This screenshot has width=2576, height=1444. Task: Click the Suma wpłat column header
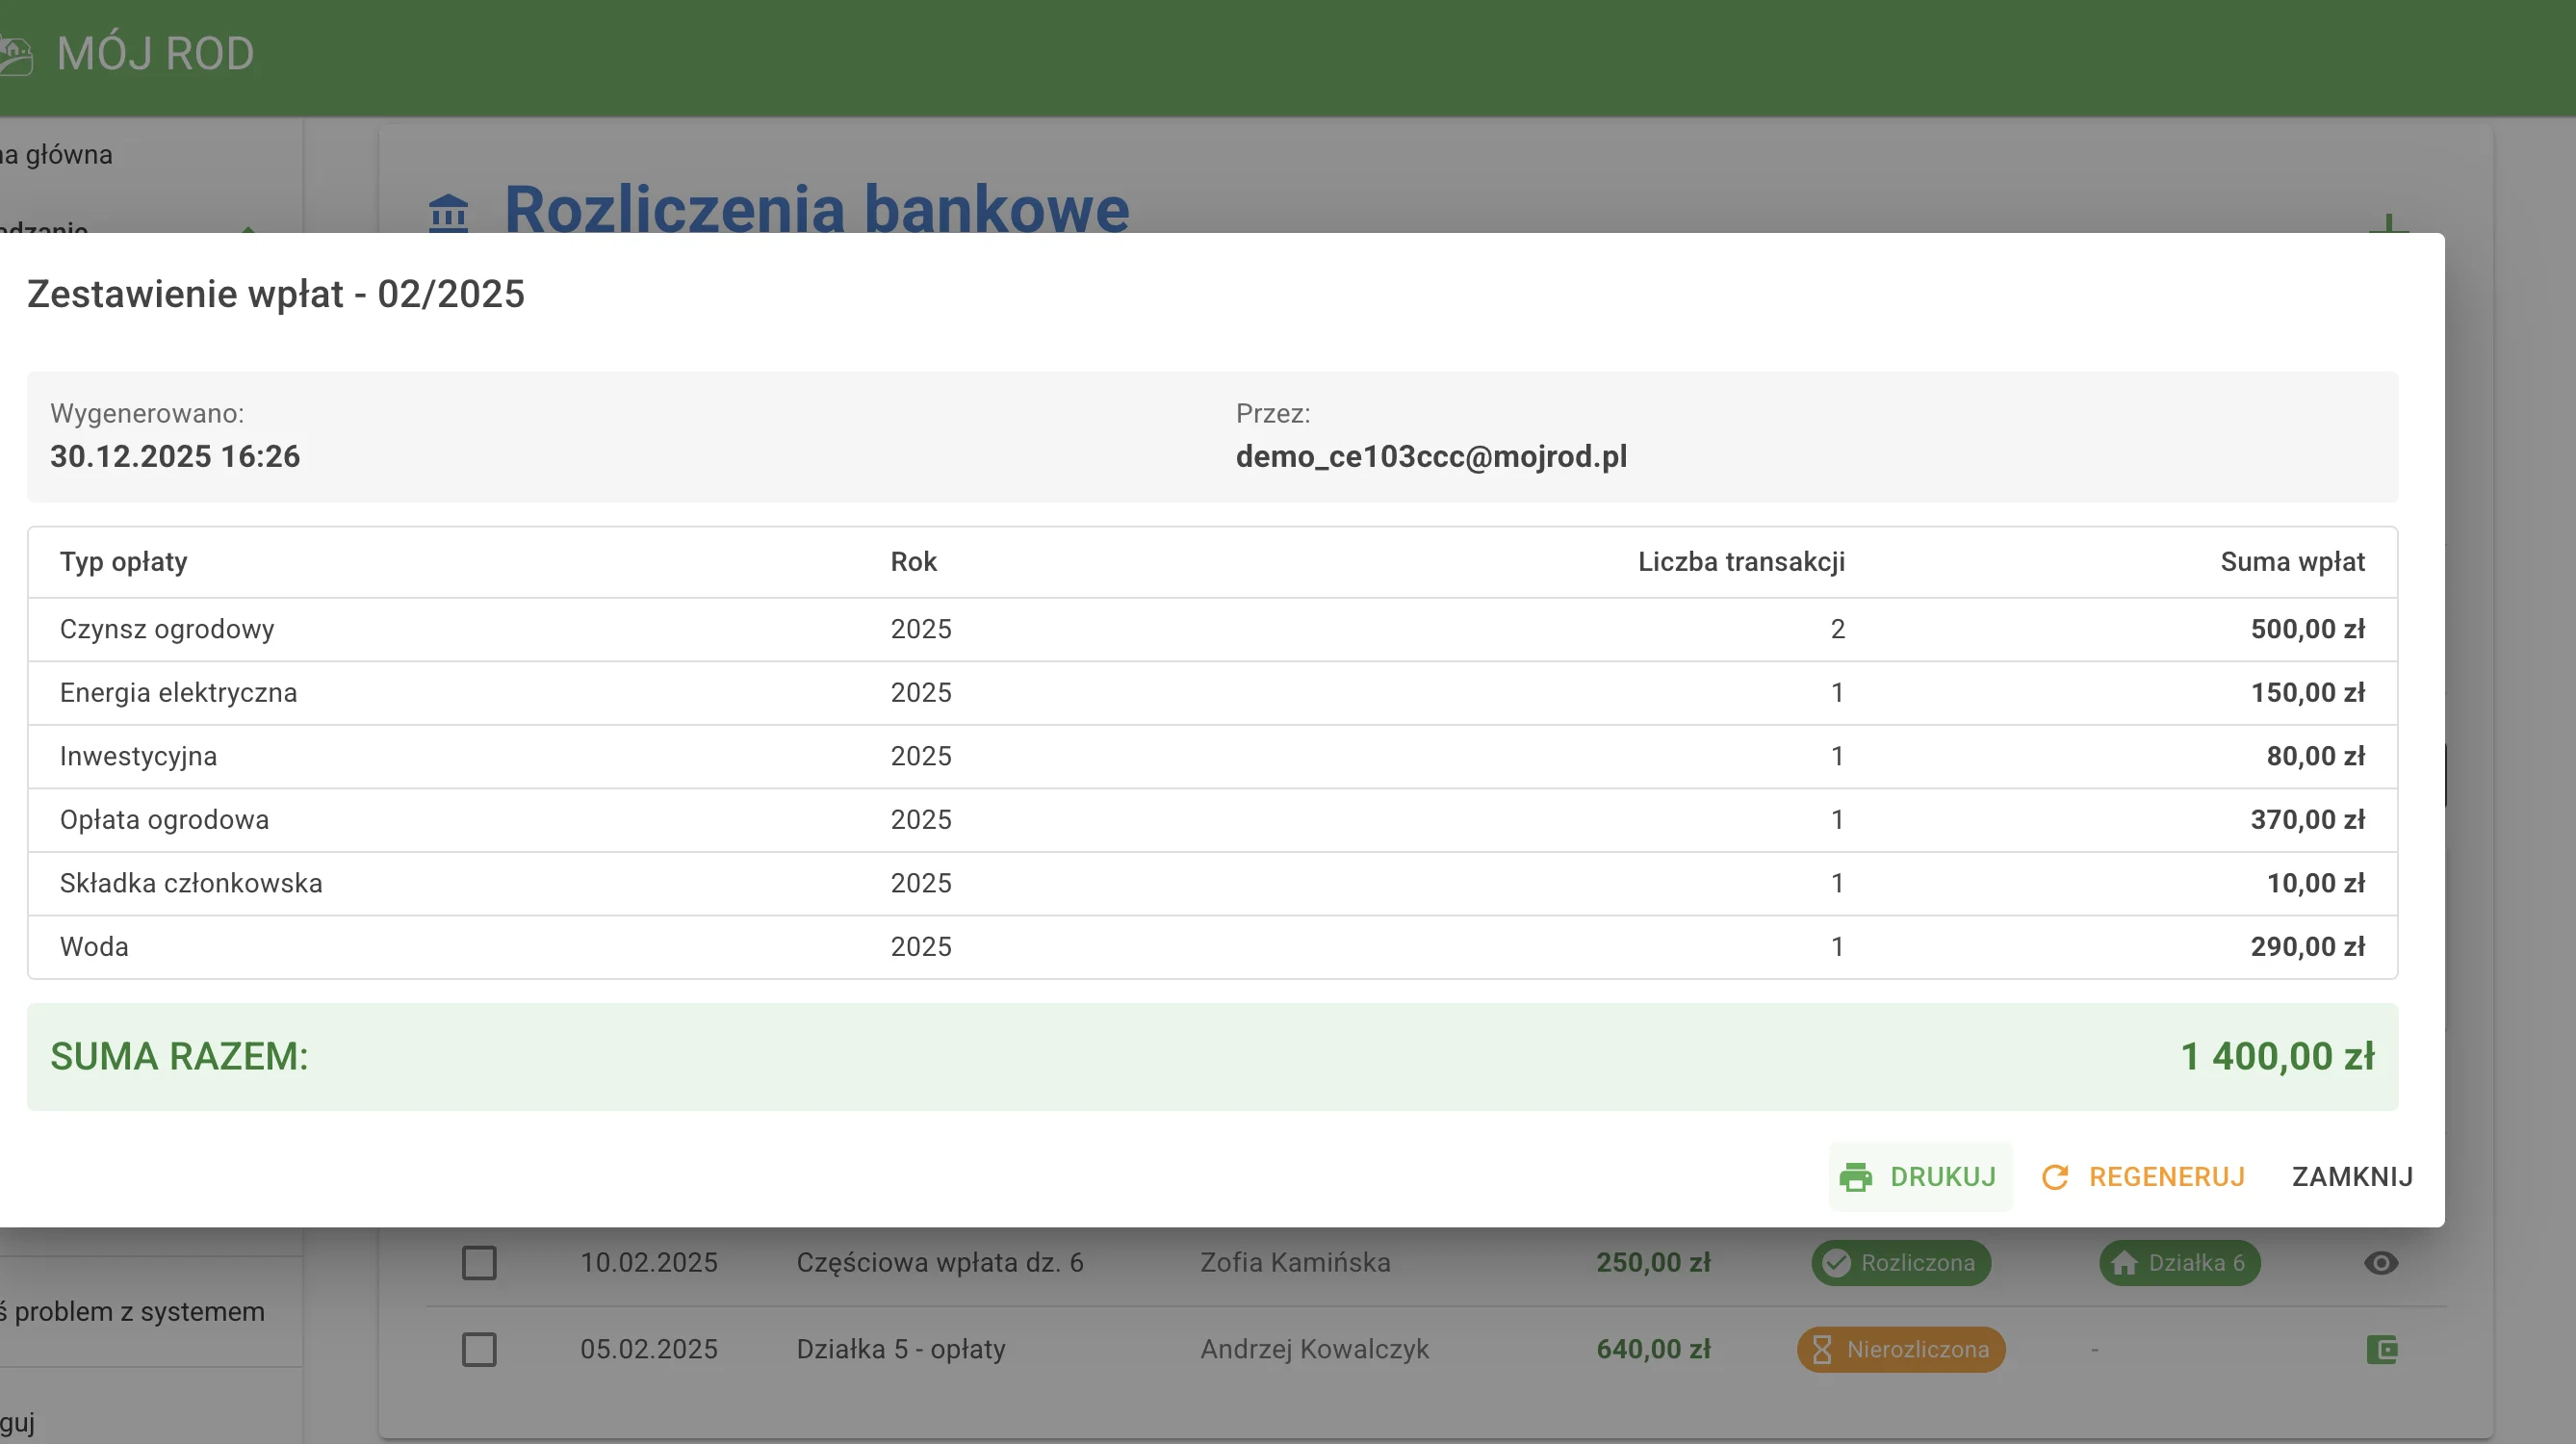tap(2292, 562)
